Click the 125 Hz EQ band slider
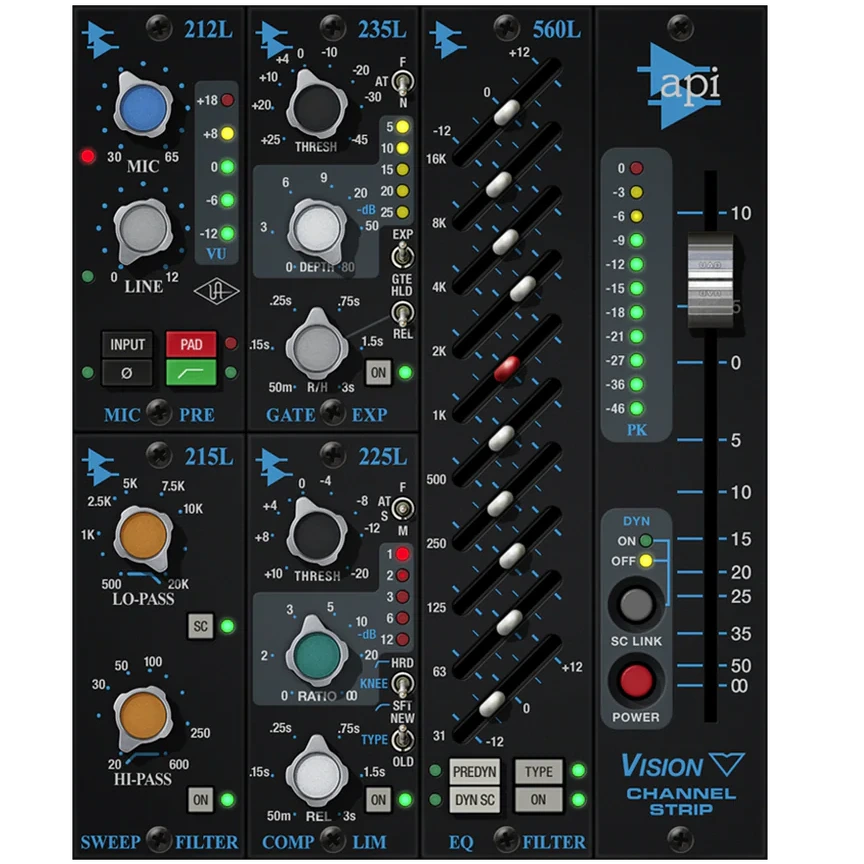The height and width of the screenshot is (864, 864). pos(511,555)
